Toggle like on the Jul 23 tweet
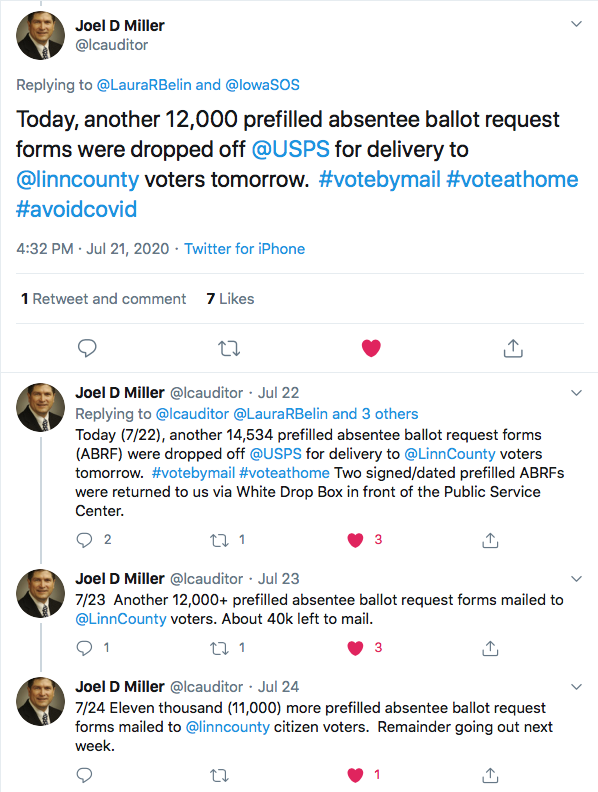The height and width of the screenshot is (792, 598). pos(356,648)
